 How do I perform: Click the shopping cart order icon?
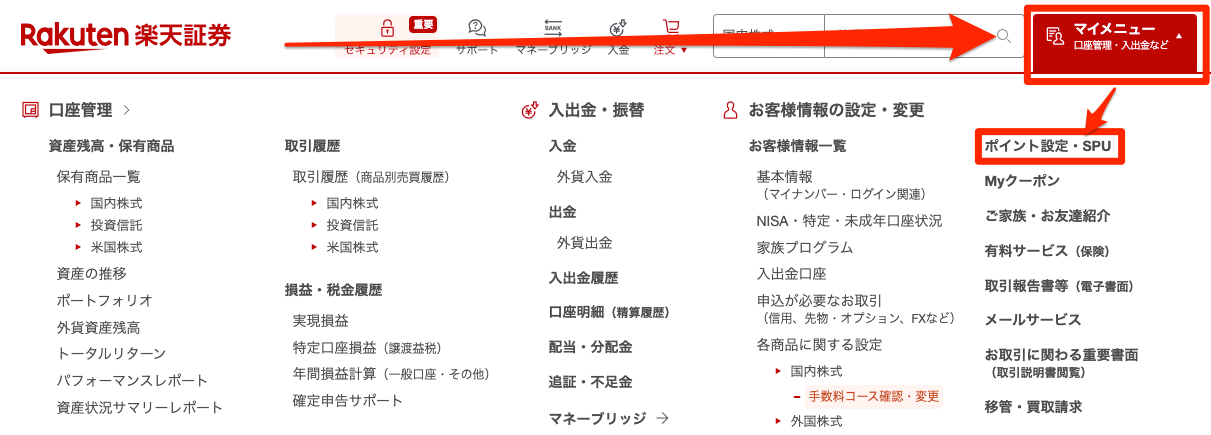click(670, 28)
